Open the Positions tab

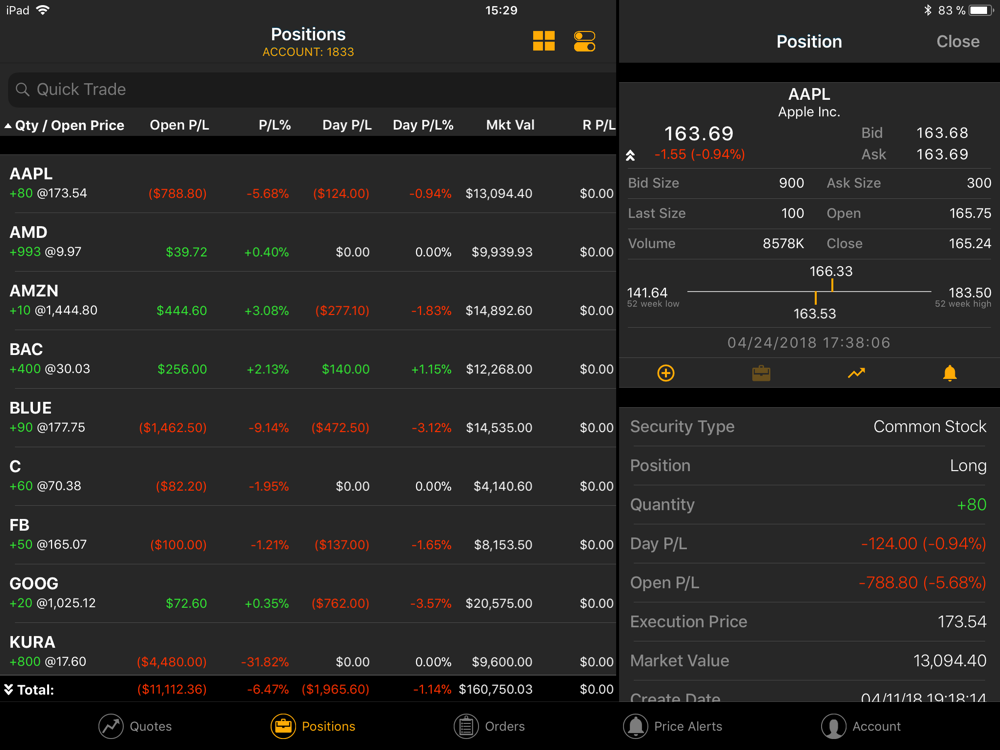pyautogui.click(x=313, y=726)
